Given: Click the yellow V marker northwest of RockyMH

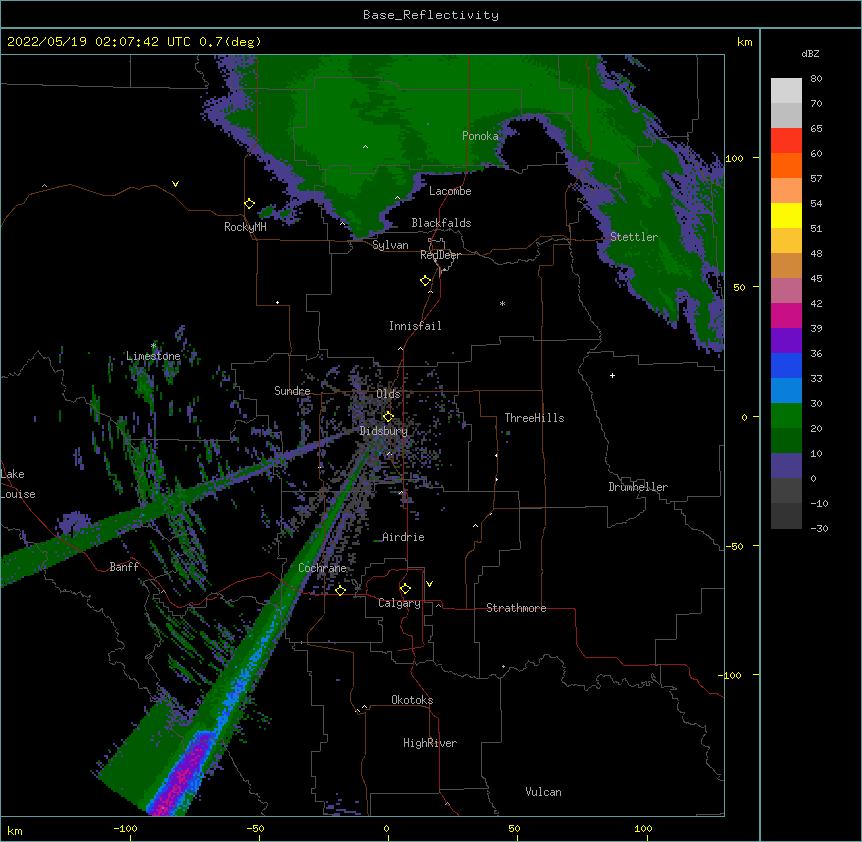Looking at the screenshot, I should (175, 184).
